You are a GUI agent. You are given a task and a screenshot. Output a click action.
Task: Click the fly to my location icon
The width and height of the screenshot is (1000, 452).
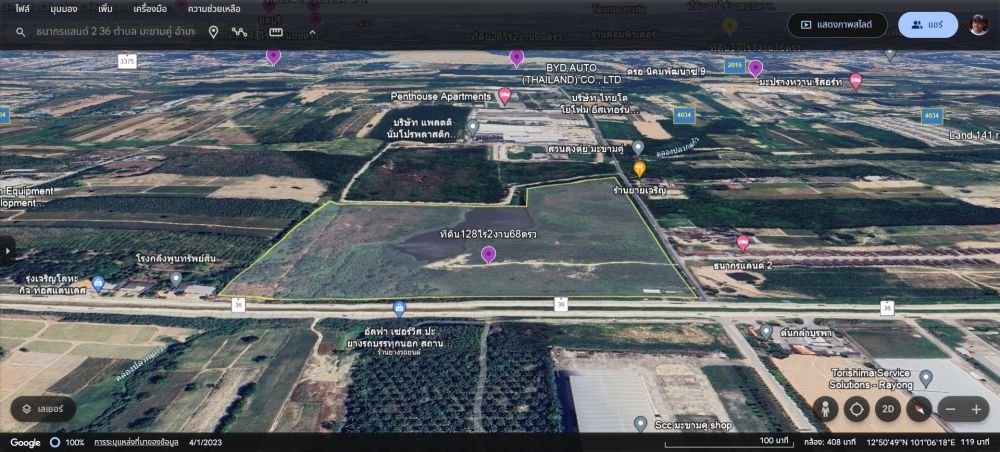coord(856,409)
